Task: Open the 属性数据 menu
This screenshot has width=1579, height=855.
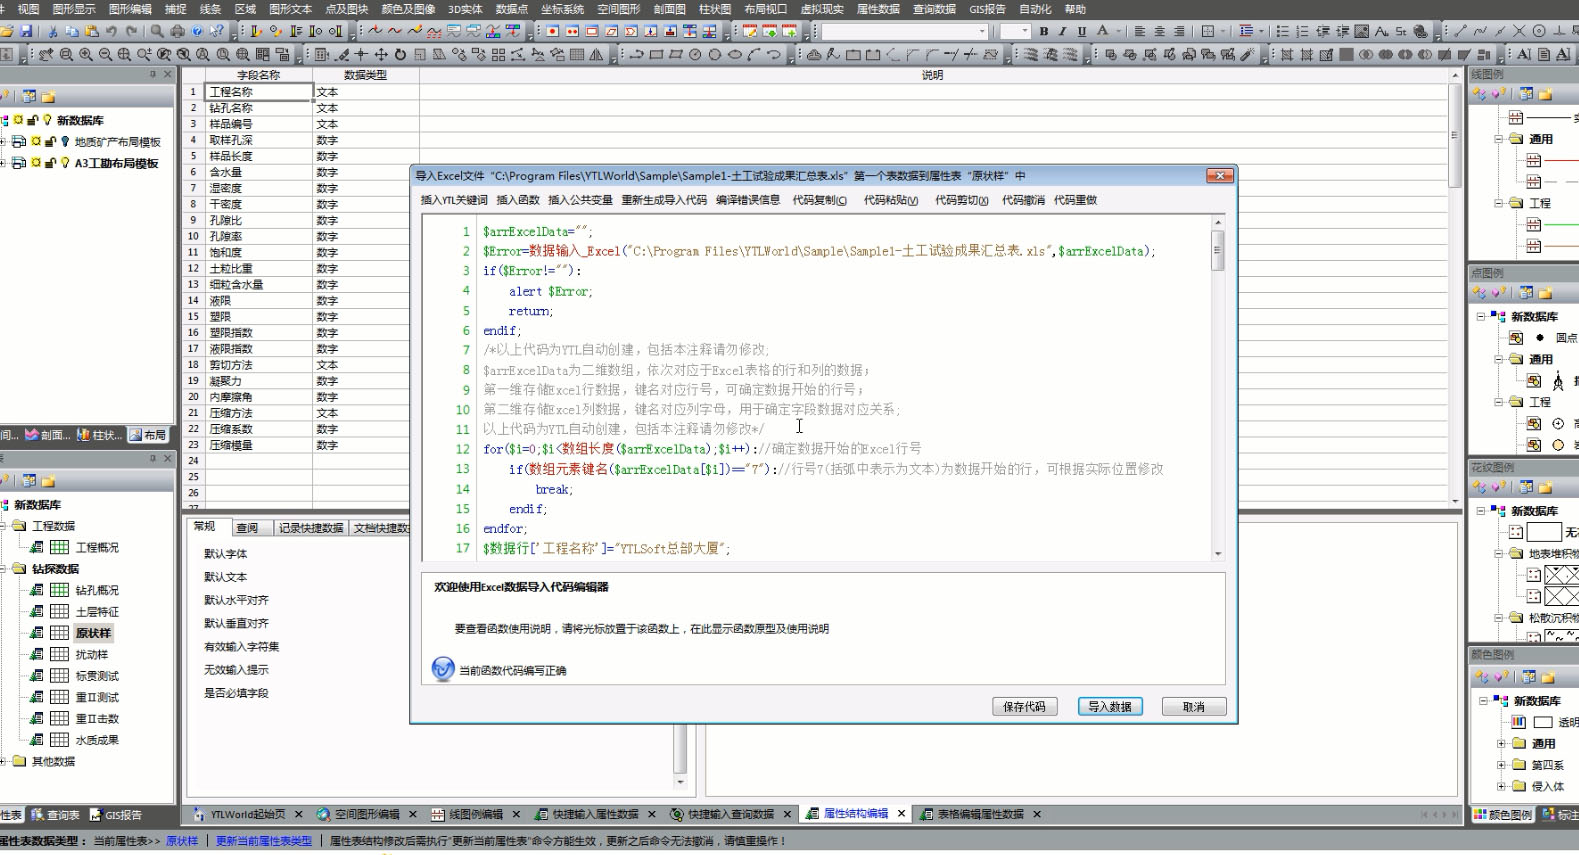Action: click(x=878, y=9)
